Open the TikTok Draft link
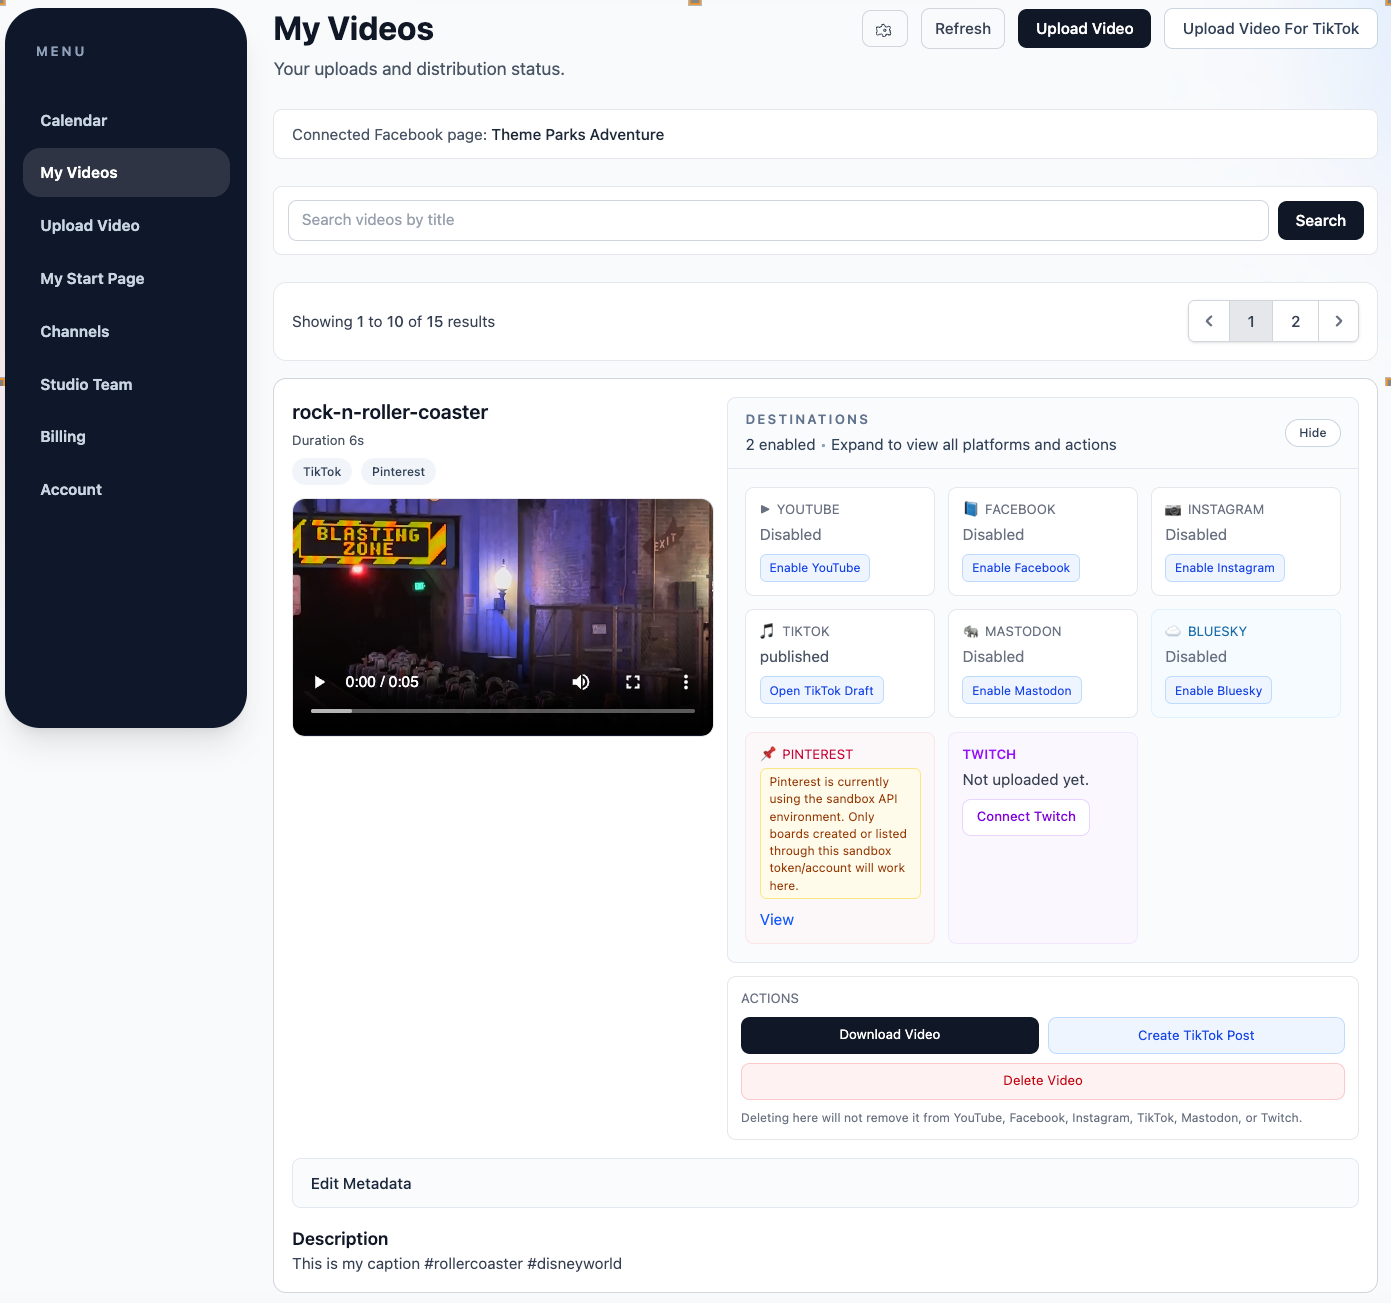Screen dimensions: 1391x1303 tap(821, 690)
